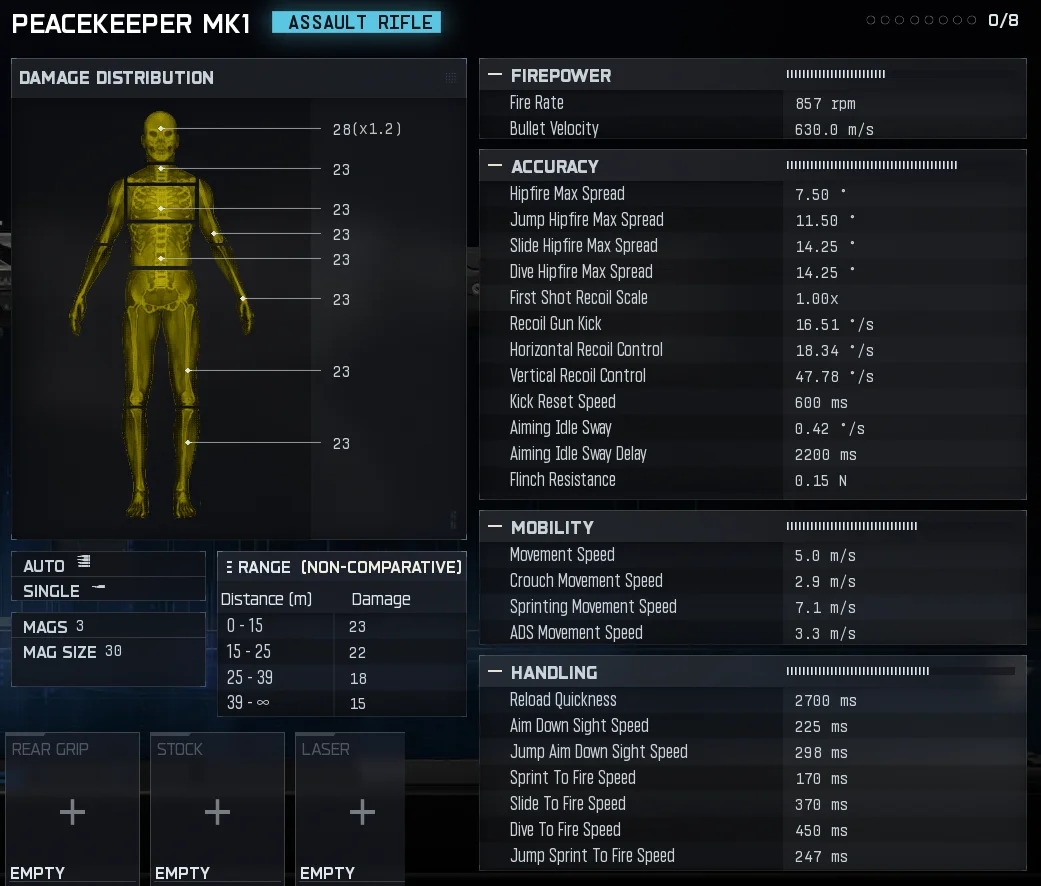Image resolution: width=1041 pixels, height=886 pixels.
Task: Collapse the Accuracy section
Action: 494,166
